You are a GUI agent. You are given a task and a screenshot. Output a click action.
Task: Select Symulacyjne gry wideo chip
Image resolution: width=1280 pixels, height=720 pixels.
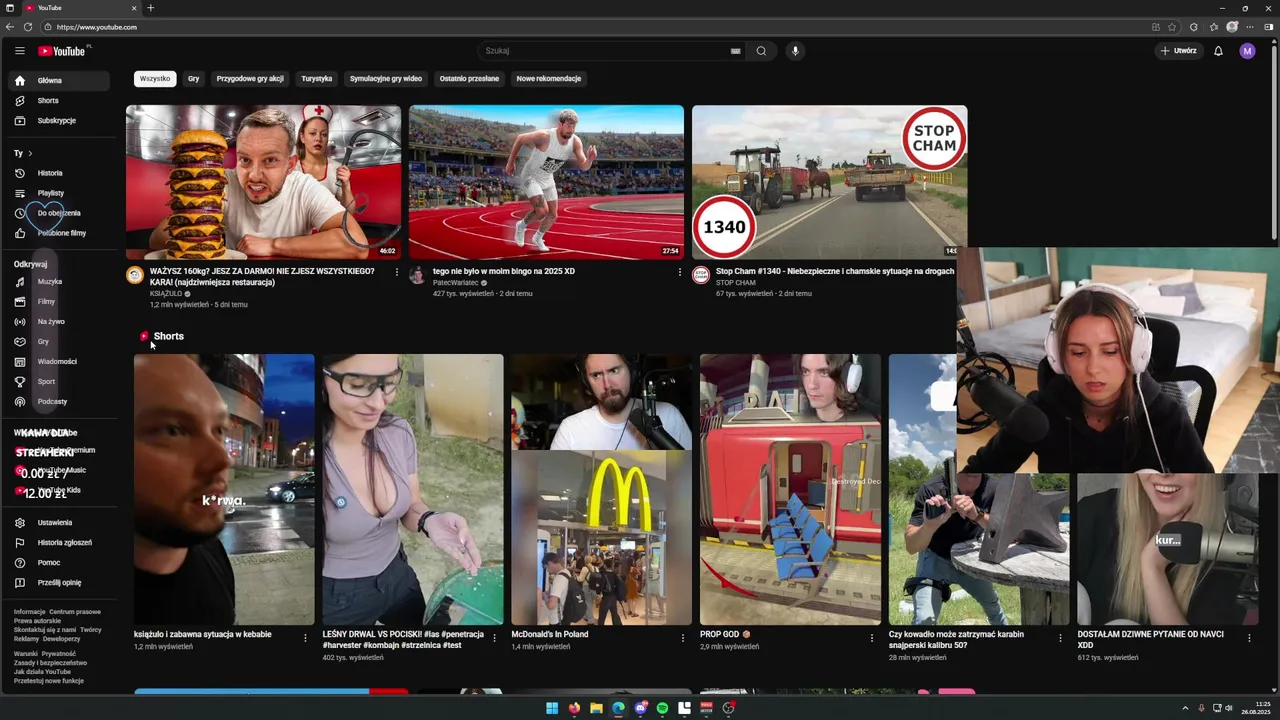coord(386,78)
